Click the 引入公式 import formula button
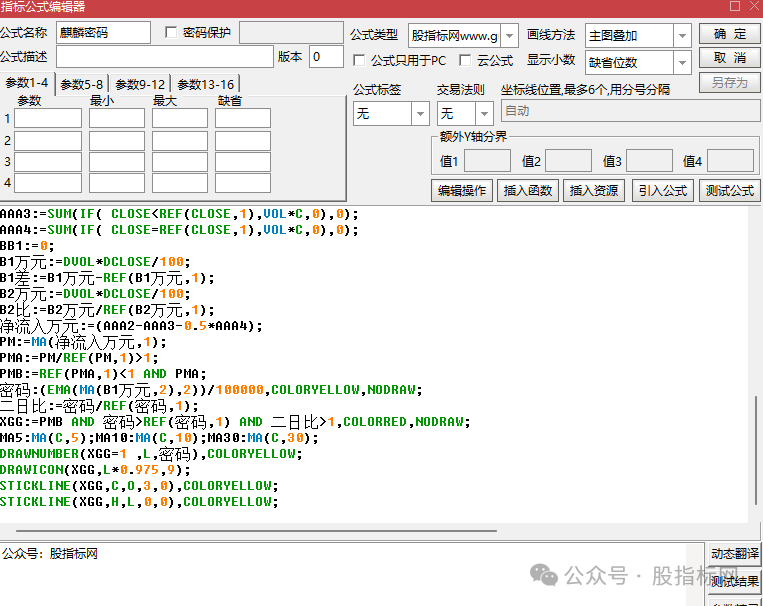Screen dimensions: 763x606 [662, 190]
